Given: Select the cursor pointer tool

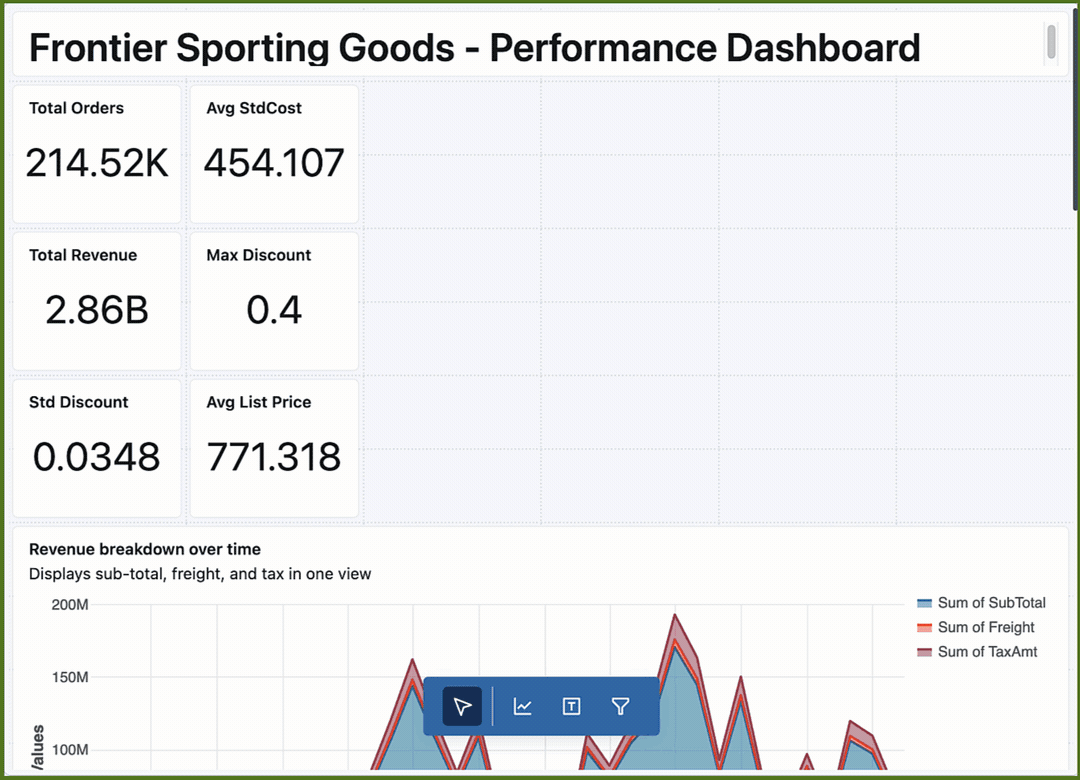Looking at the screenshot, I should [462, 707].
